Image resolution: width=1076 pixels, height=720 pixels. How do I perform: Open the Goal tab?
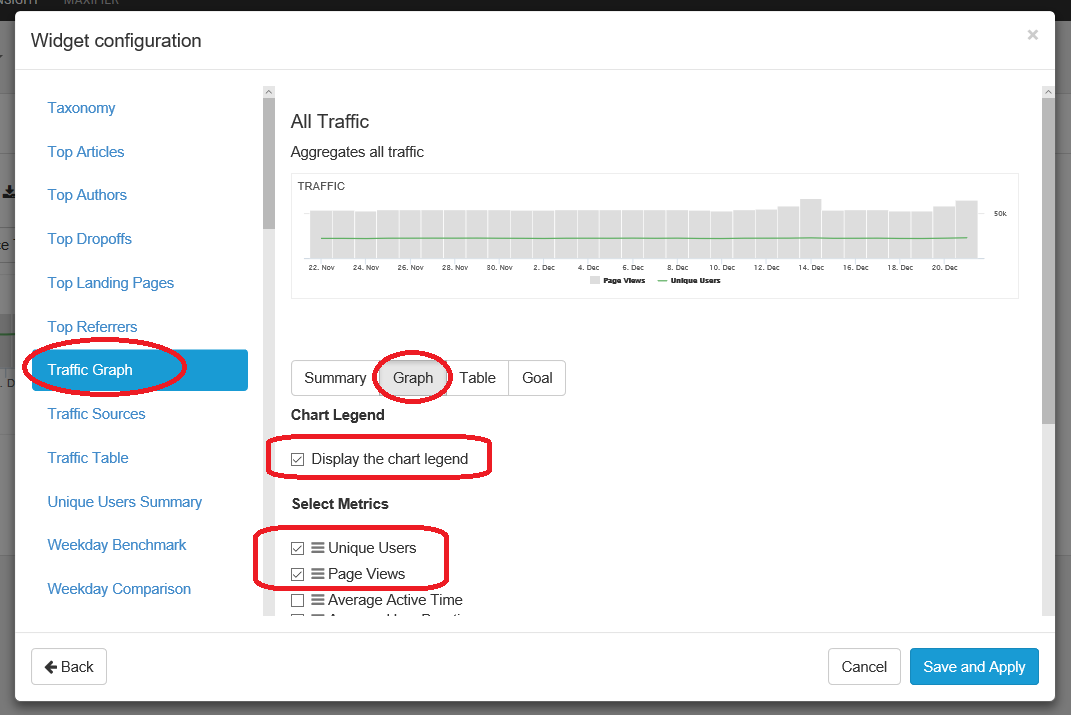pyautogui.click(x=539, y=380)
